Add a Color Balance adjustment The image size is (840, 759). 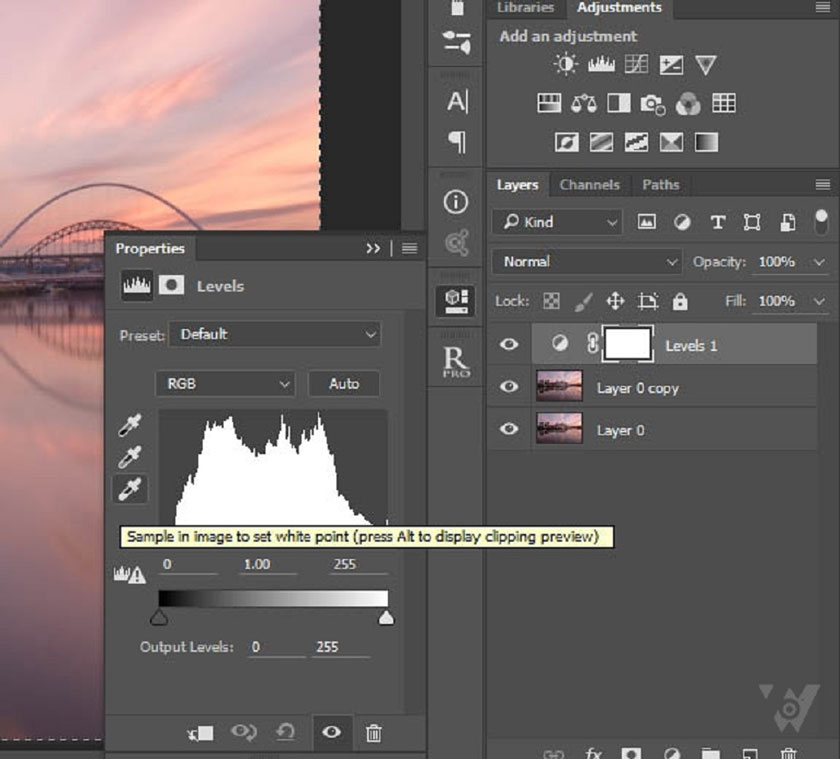point(584,103)
